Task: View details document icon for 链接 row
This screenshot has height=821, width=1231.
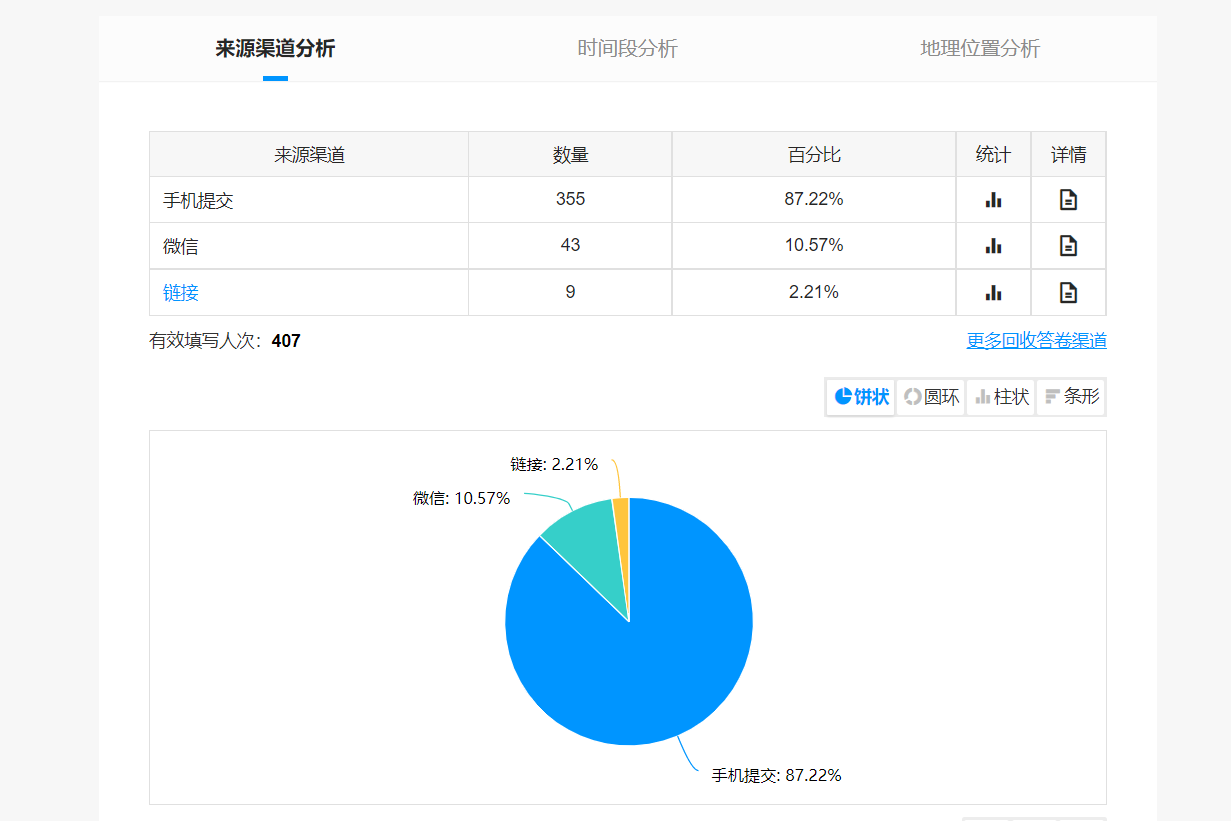Action: (x=1068, y=293)
